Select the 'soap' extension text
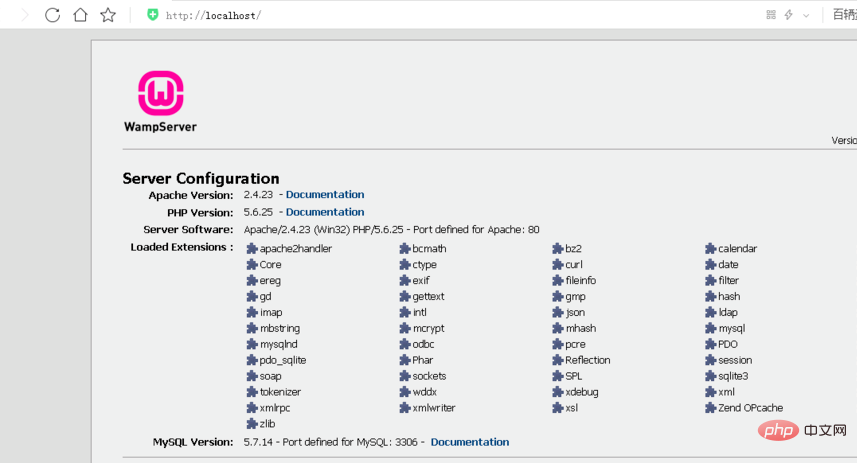 tap(270, 376)
